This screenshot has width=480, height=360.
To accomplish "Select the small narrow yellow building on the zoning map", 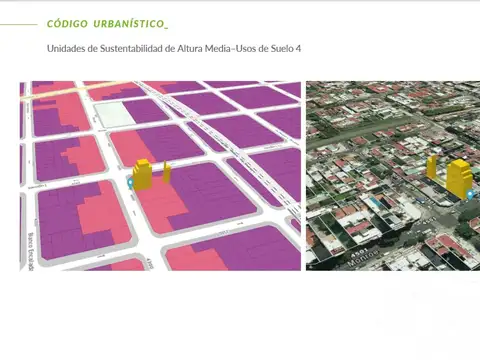I will point(167,172).
